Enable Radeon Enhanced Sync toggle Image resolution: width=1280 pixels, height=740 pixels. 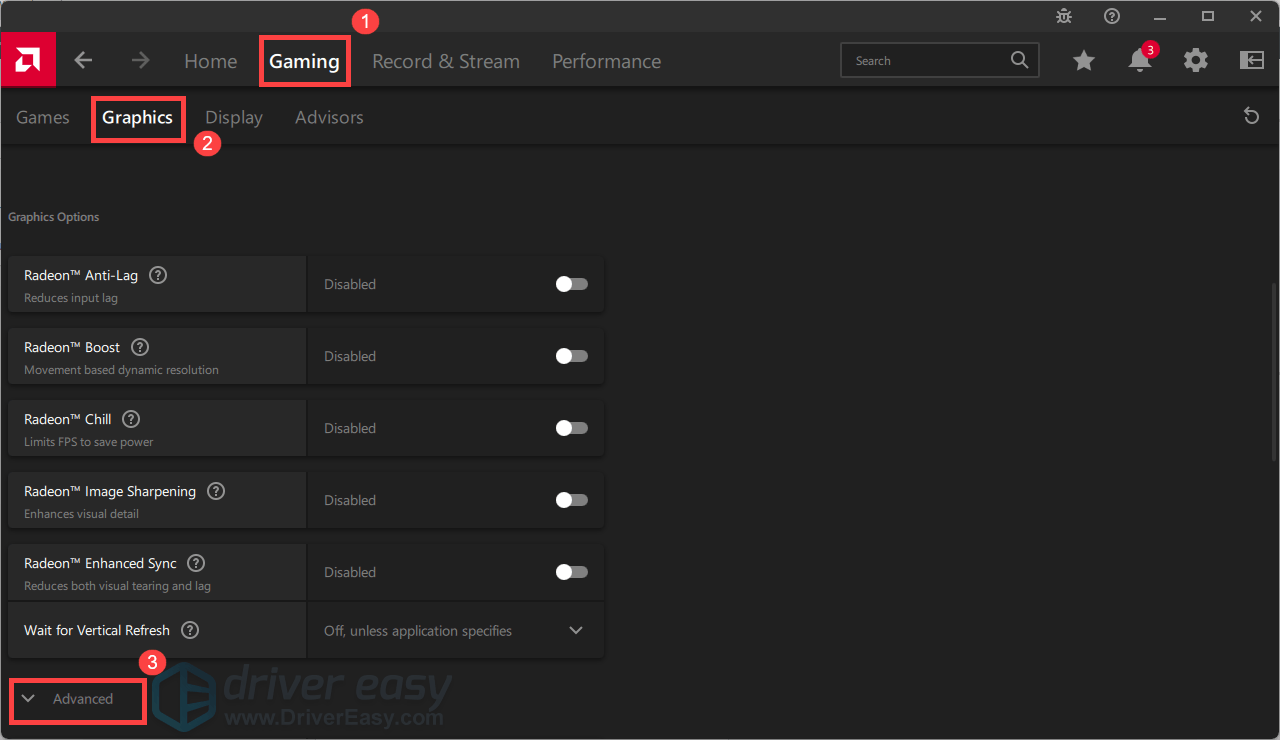click(x=572, y=572)
